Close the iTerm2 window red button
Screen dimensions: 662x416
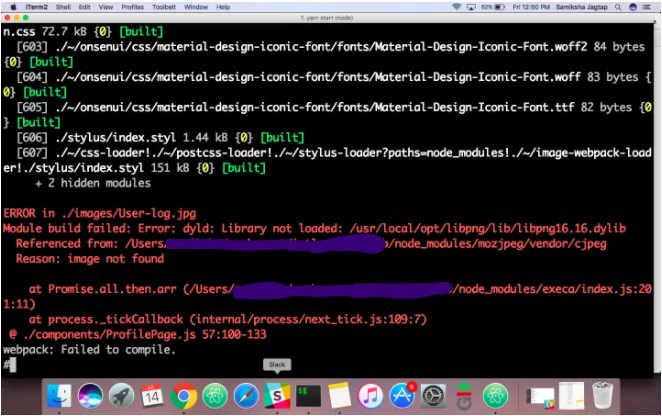(7, 18)
